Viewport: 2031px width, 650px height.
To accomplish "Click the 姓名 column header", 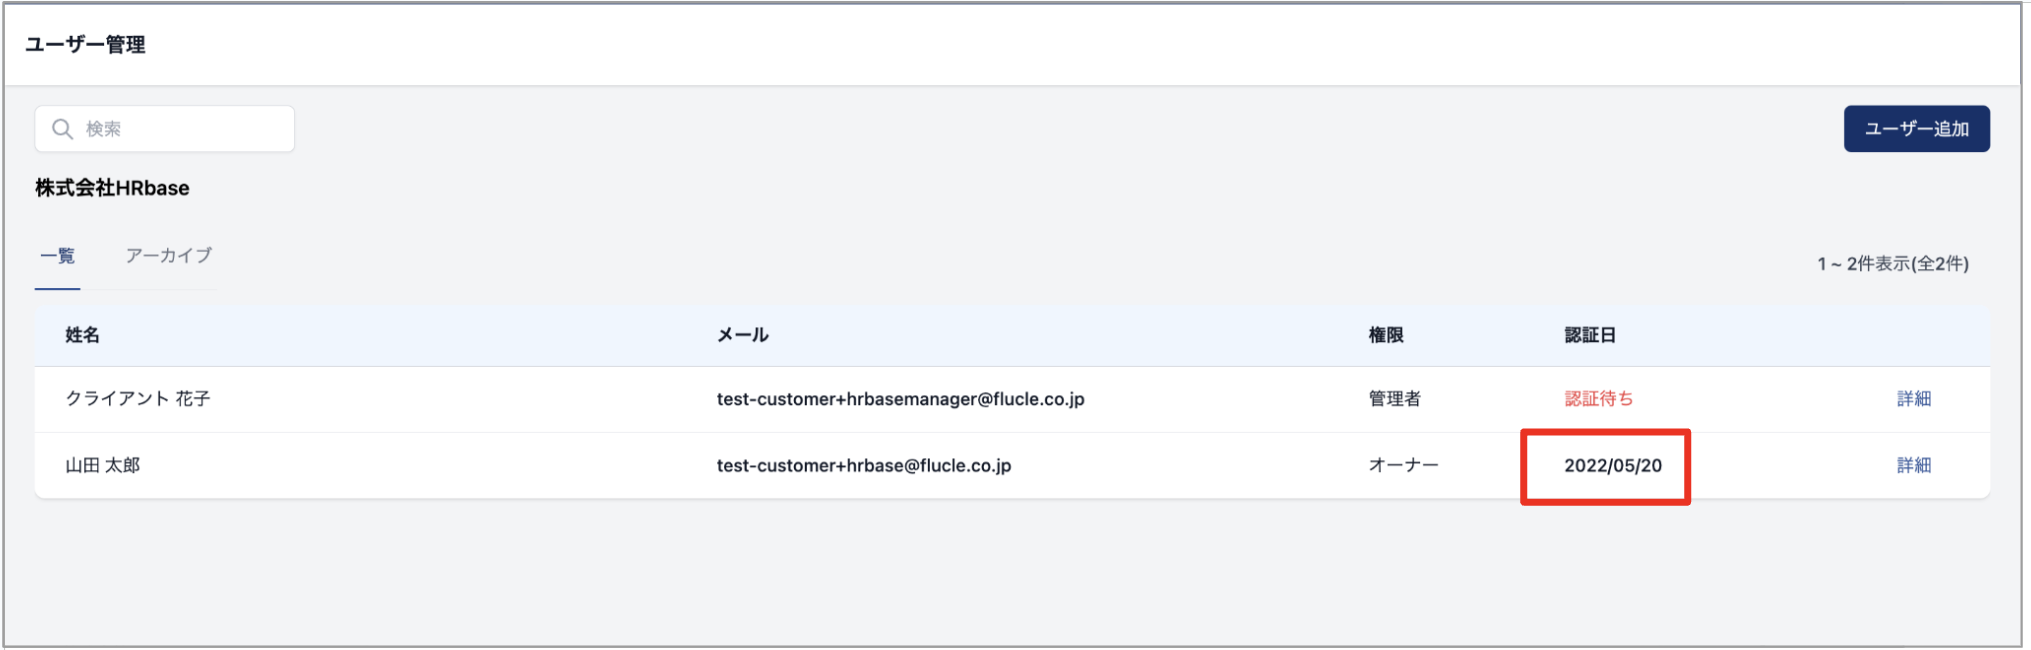I will (83, 335).
